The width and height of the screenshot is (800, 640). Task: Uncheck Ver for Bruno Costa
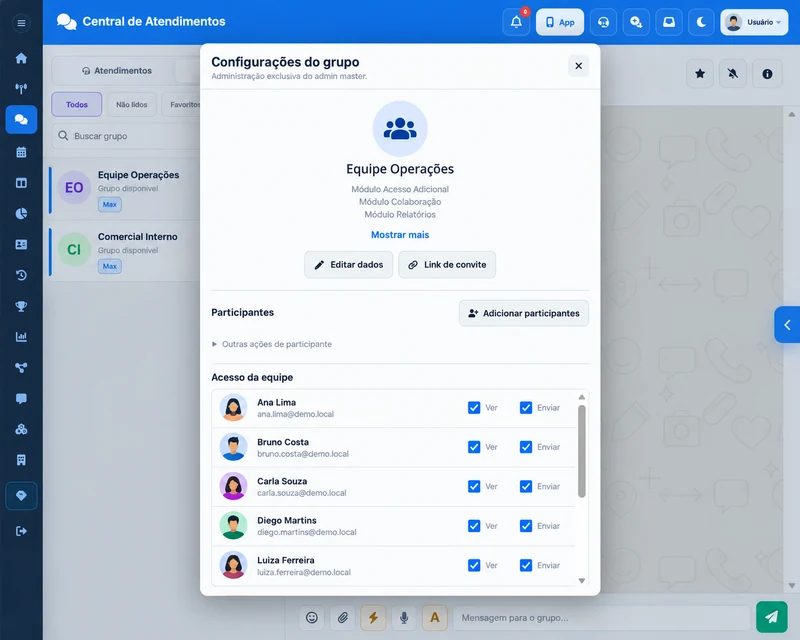(x=474, y=447)
